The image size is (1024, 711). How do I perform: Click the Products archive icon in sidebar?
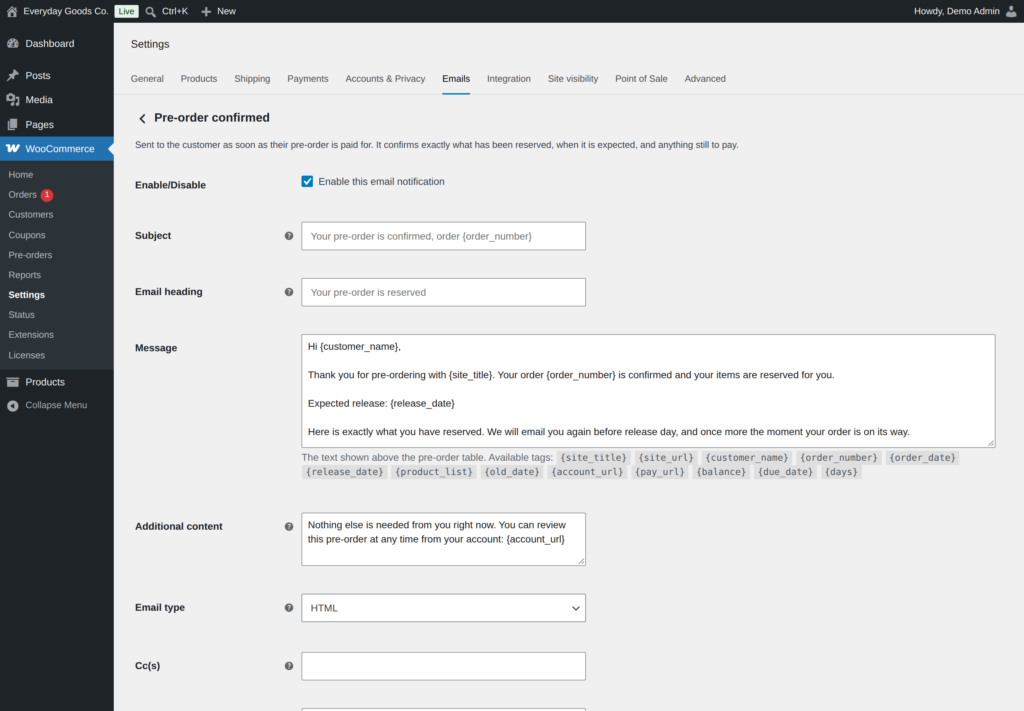point(13,382)
